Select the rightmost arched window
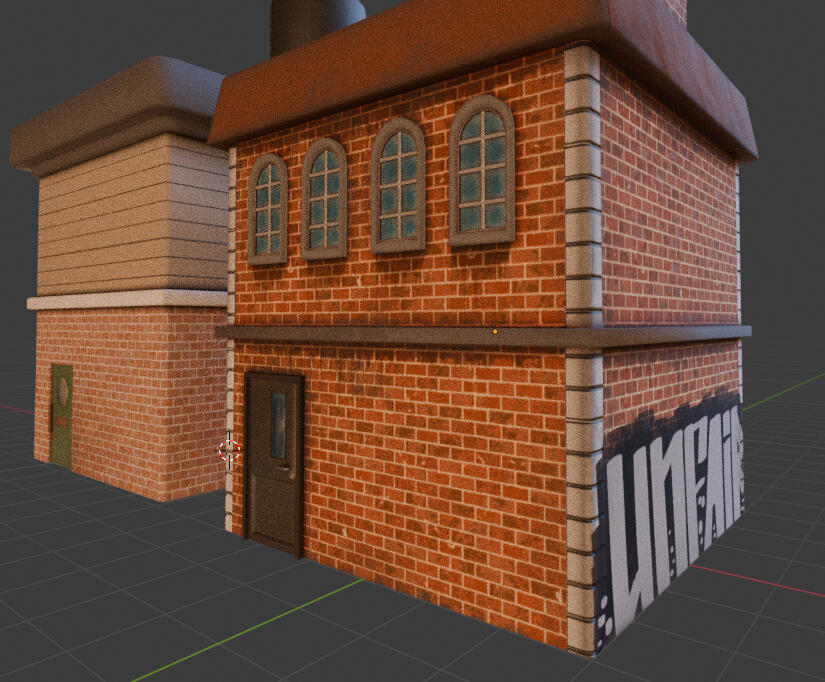The image size is (825, 682). pos(481,171)
